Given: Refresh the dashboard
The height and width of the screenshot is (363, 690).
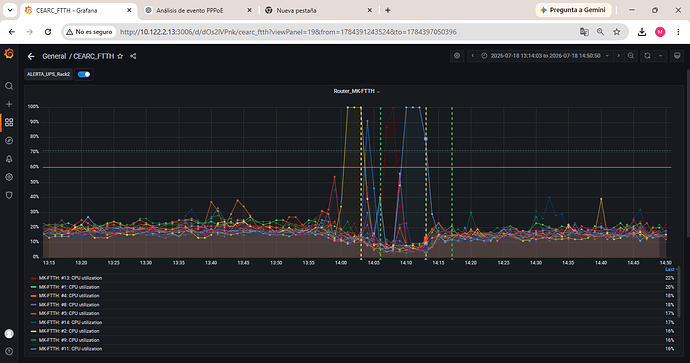Looking at the screenshot, I should (647, 56).
